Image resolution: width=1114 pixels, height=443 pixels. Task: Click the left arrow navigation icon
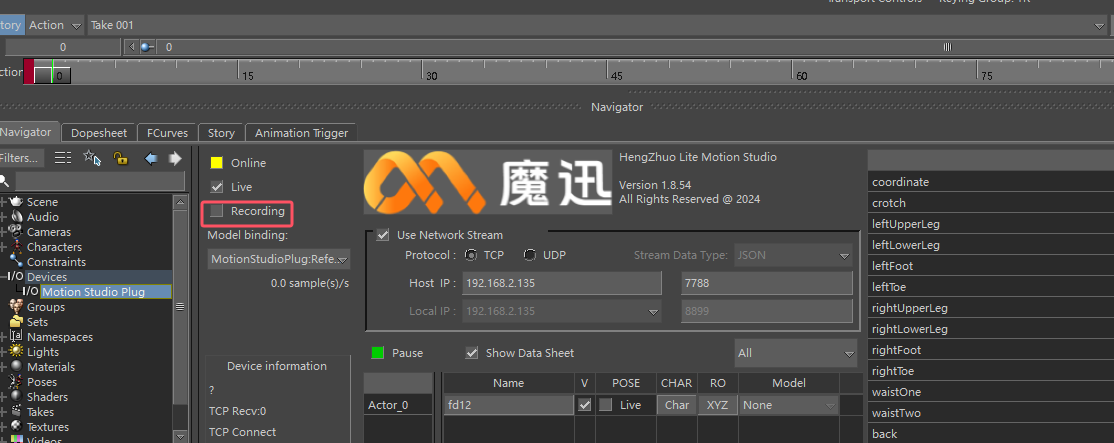pos(150,158)
